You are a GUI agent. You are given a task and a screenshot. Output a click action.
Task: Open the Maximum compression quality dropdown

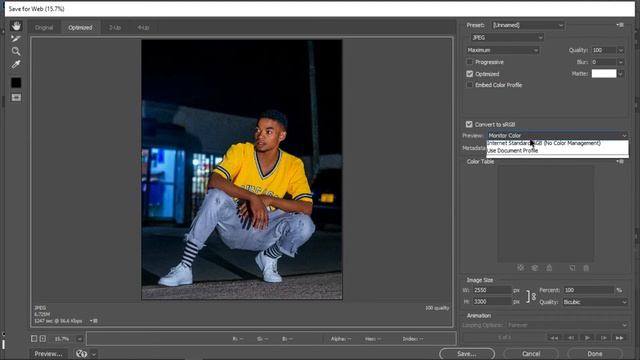click(x=502, y=50)
